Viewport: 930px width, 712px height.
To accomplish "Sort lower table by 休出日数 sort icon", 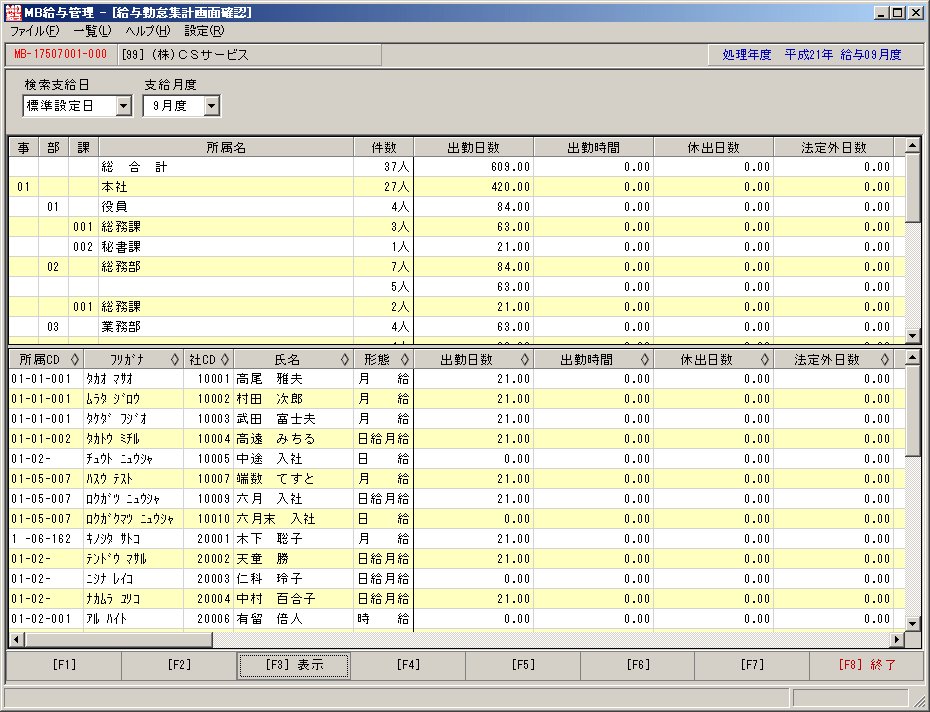I will [x=765, y=360].
